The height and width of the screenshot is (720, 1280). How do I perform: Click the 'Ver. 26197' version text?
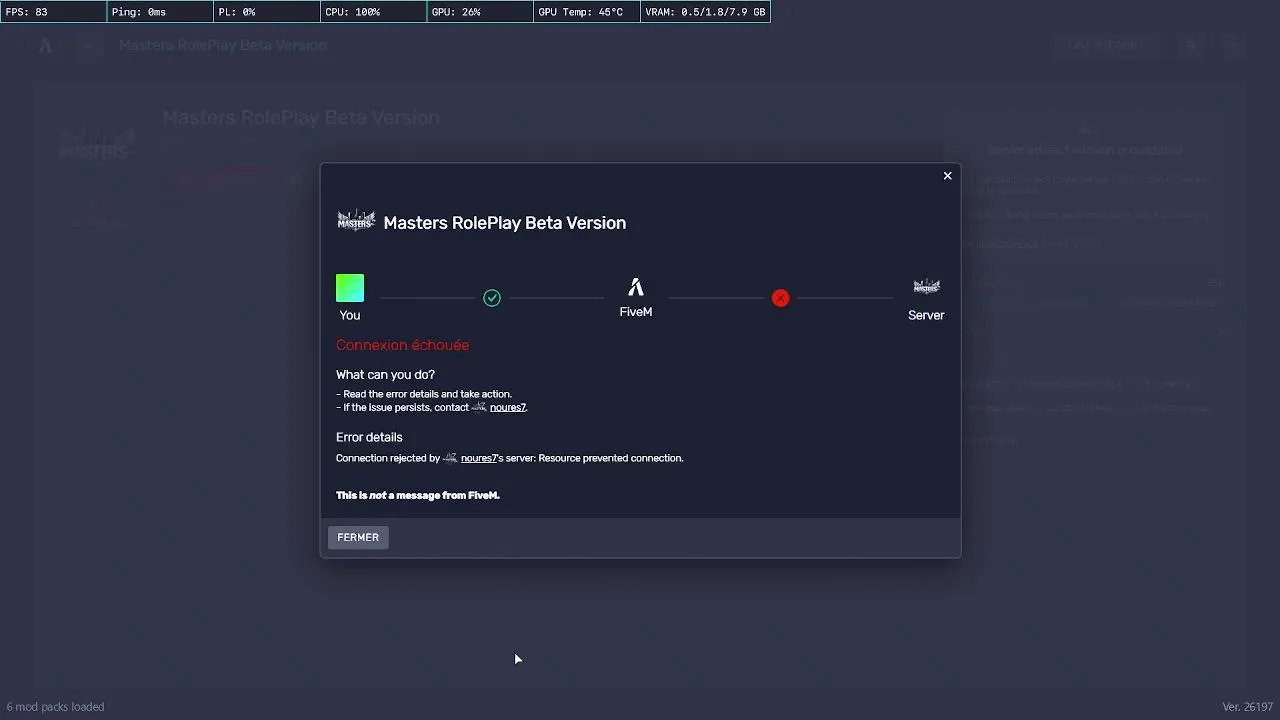(1248, 707)
